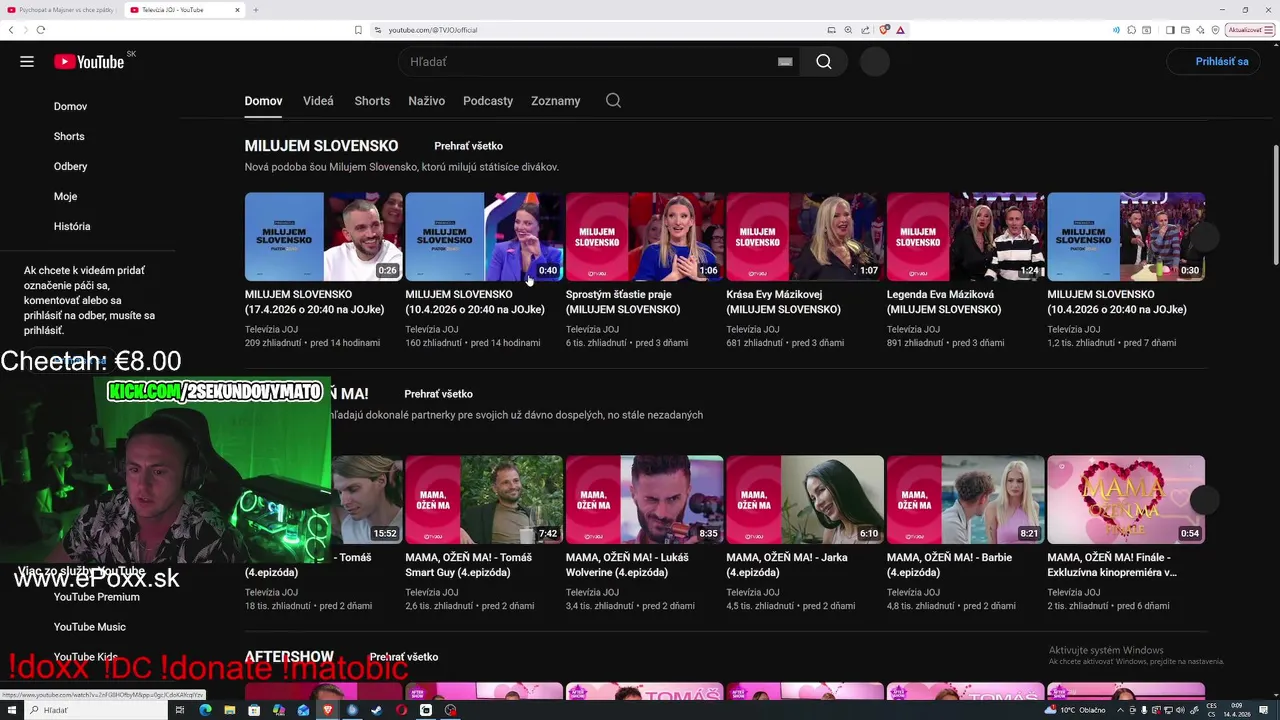The width and height of the screenshot is (1280, 720).
Task: Reload the page with the refresh icon
Action: click(40, 30)
